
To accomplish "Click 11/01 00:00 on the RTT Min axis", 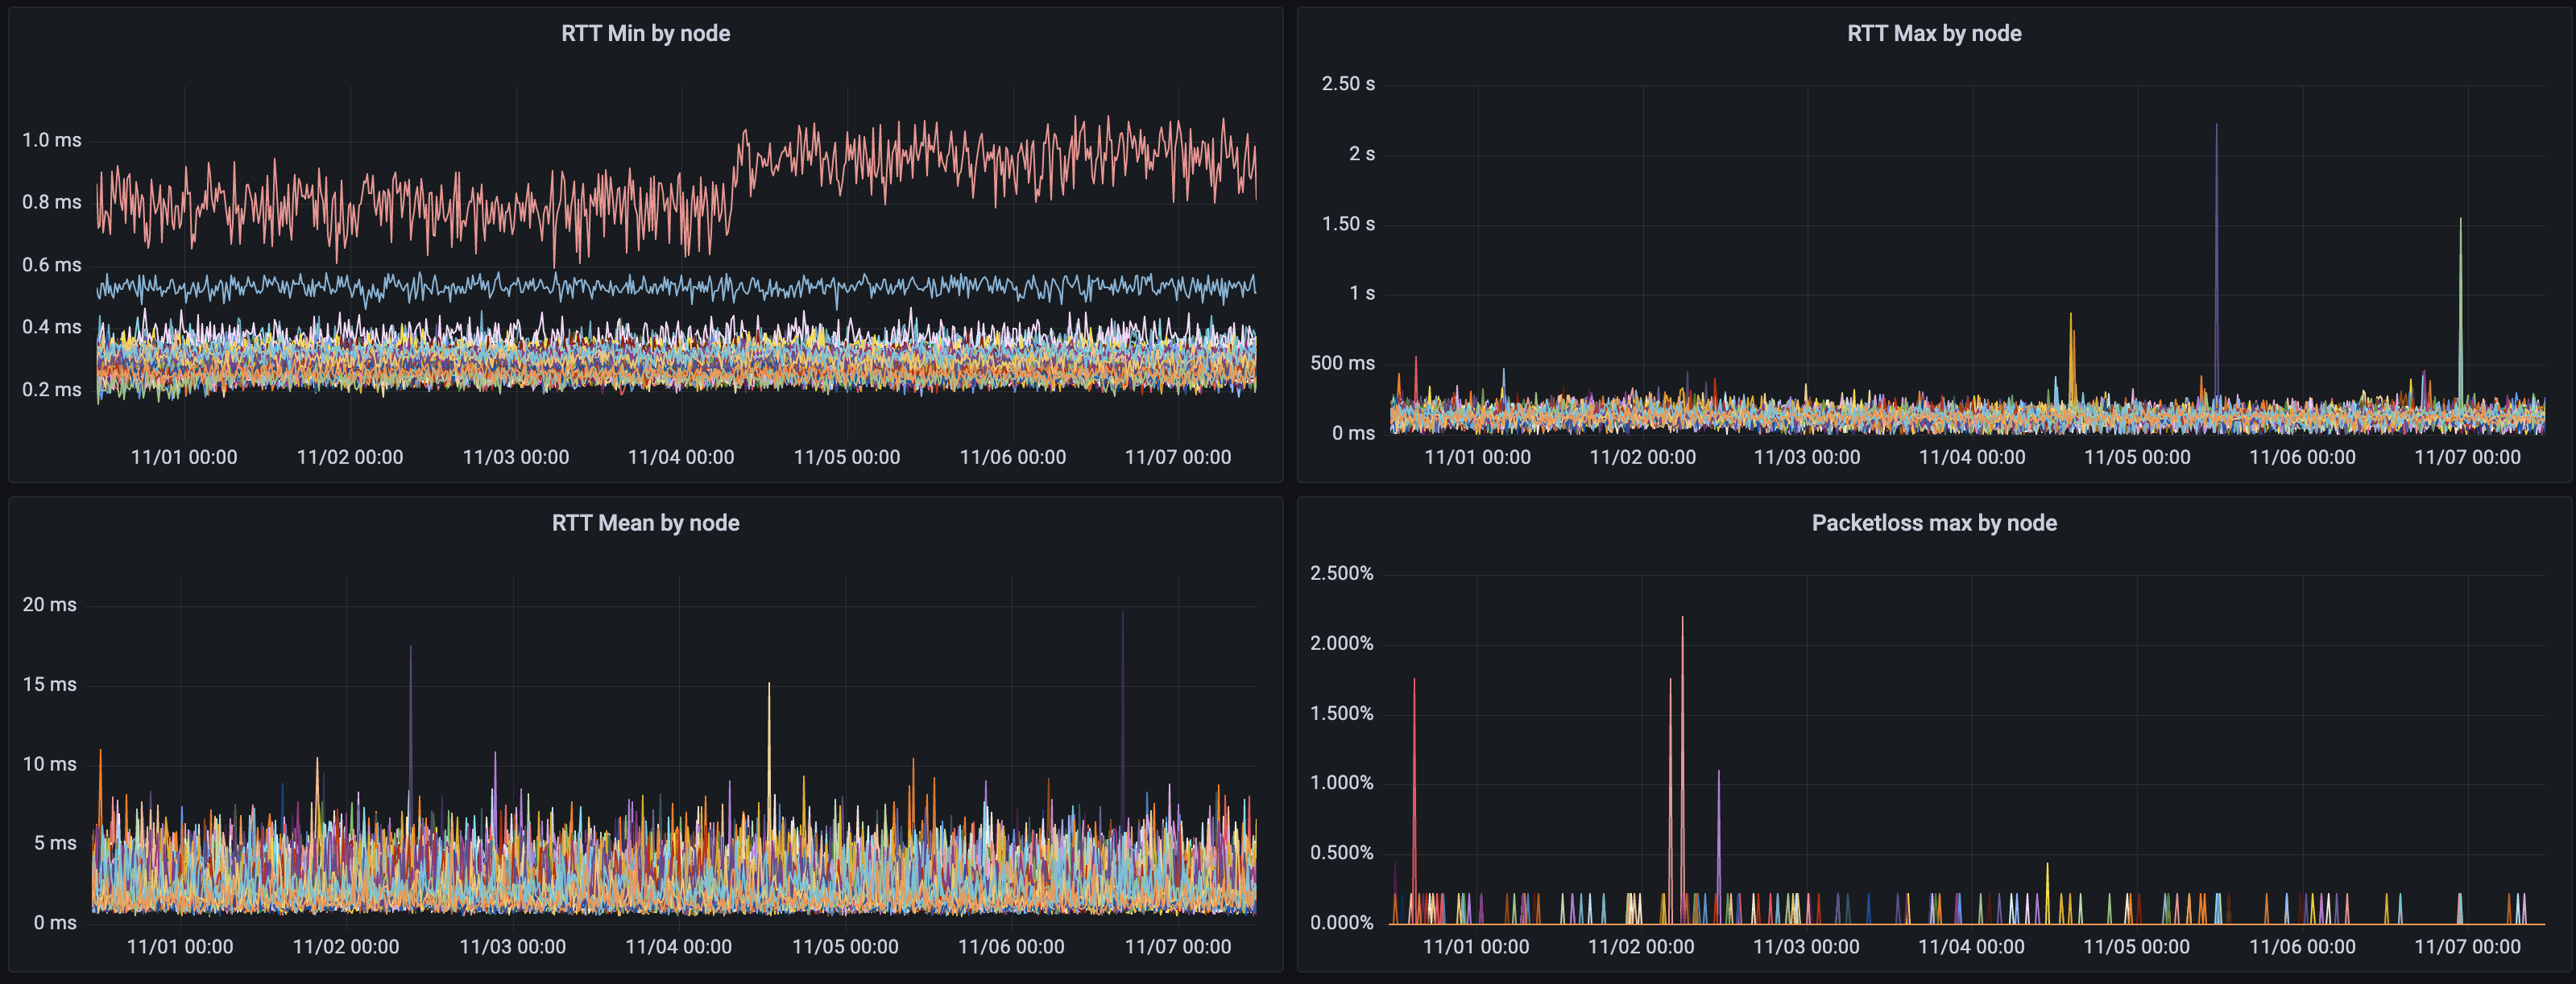I will pos(184,457).
